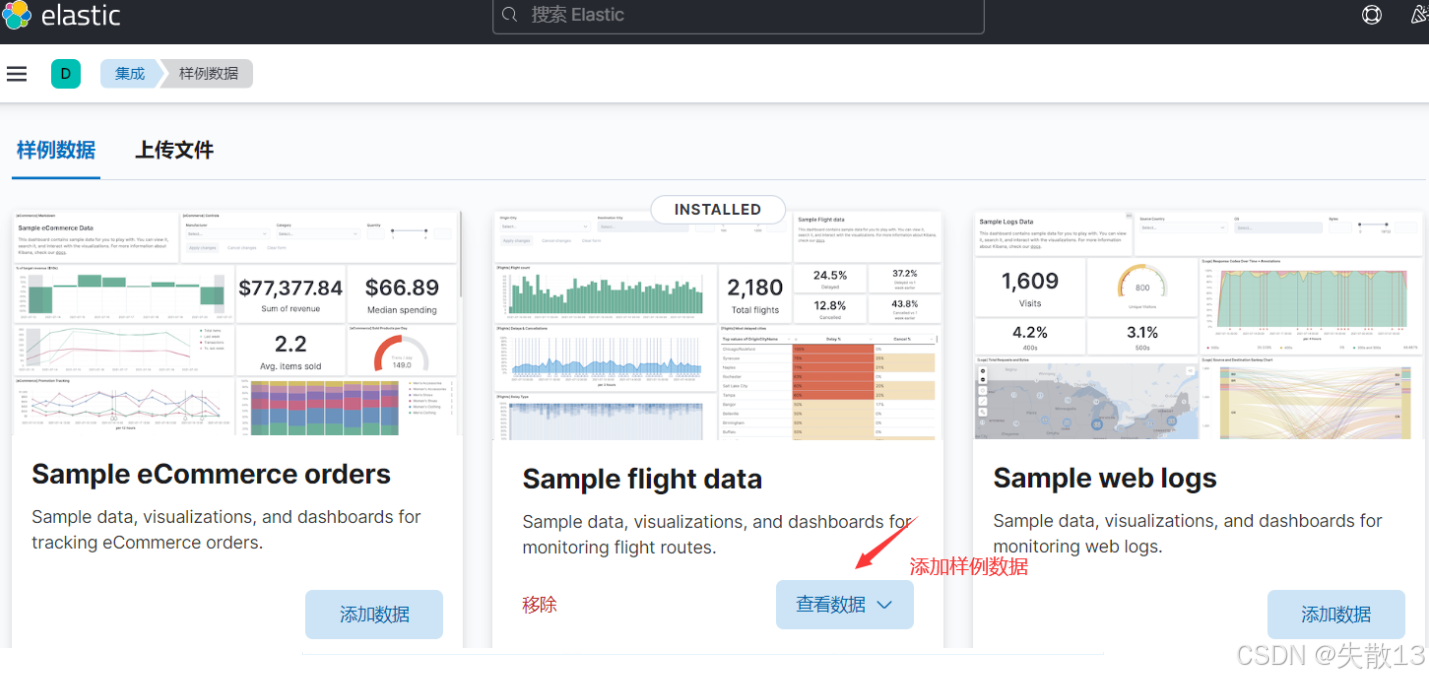Open the web logs dashboard preview thumbnail
Screen dimensions: 1429x681
[1198, 325]
